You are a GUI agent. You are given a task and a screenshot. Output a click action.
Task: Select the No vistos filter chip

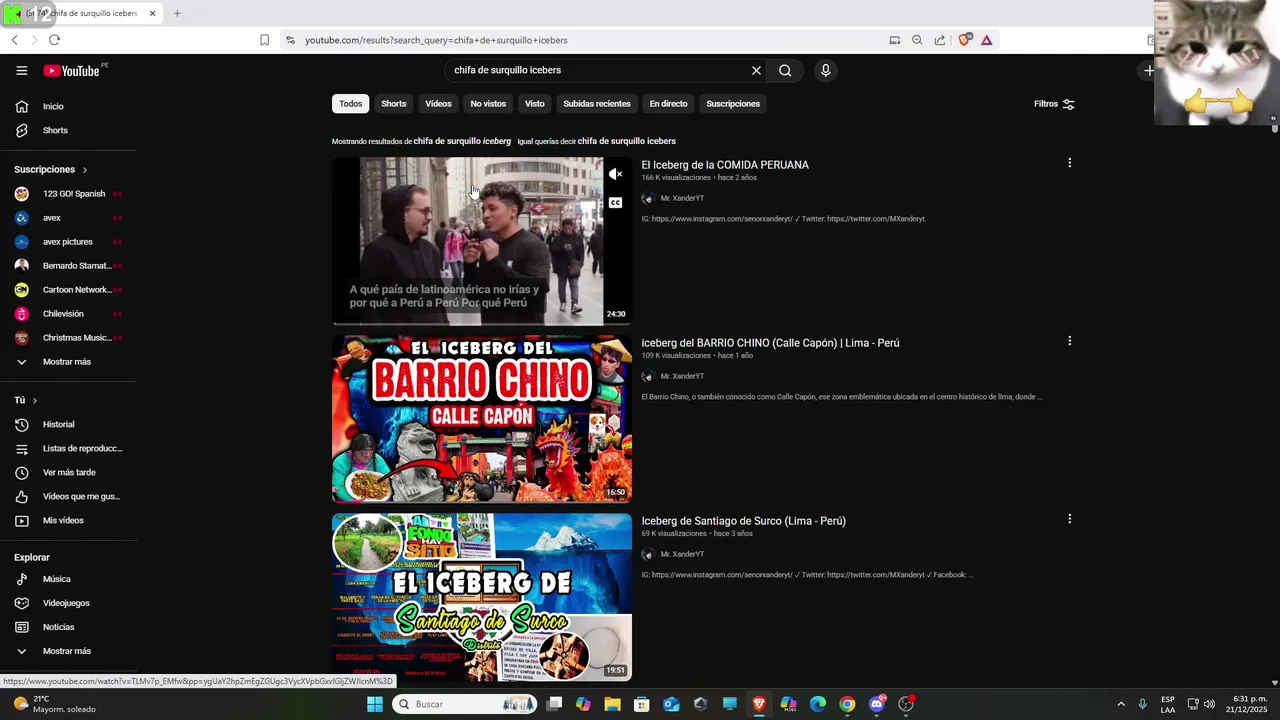[x=488, y=104]
